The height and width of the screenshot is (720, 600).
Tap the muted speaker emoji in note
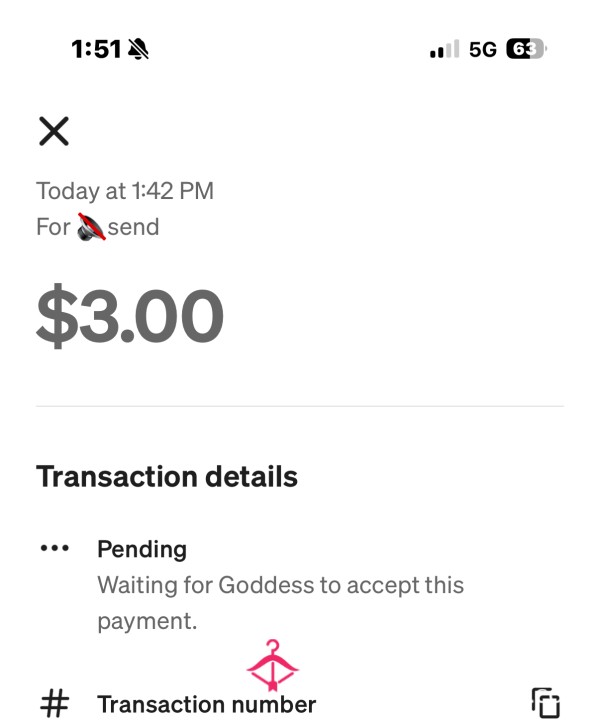pyautogui.click(x=91, y=227)
